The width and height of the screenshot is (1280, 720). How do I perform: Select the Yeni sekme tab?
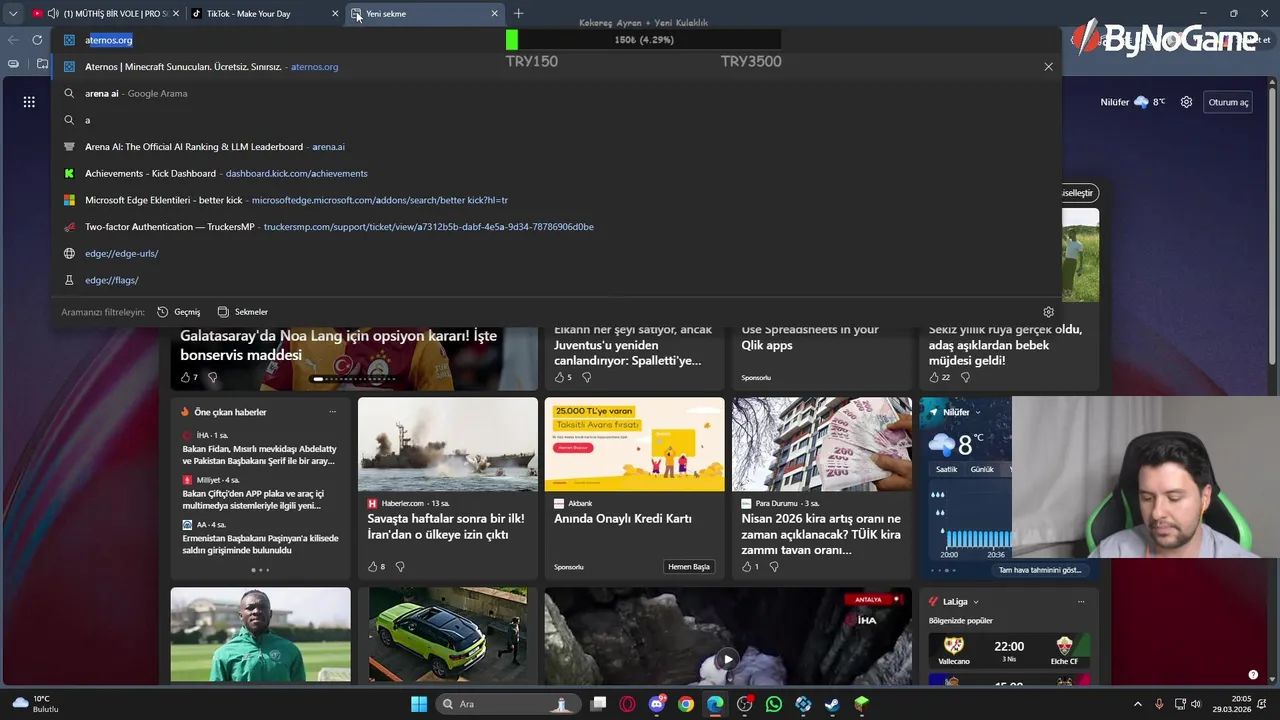(x=425, y=14)
